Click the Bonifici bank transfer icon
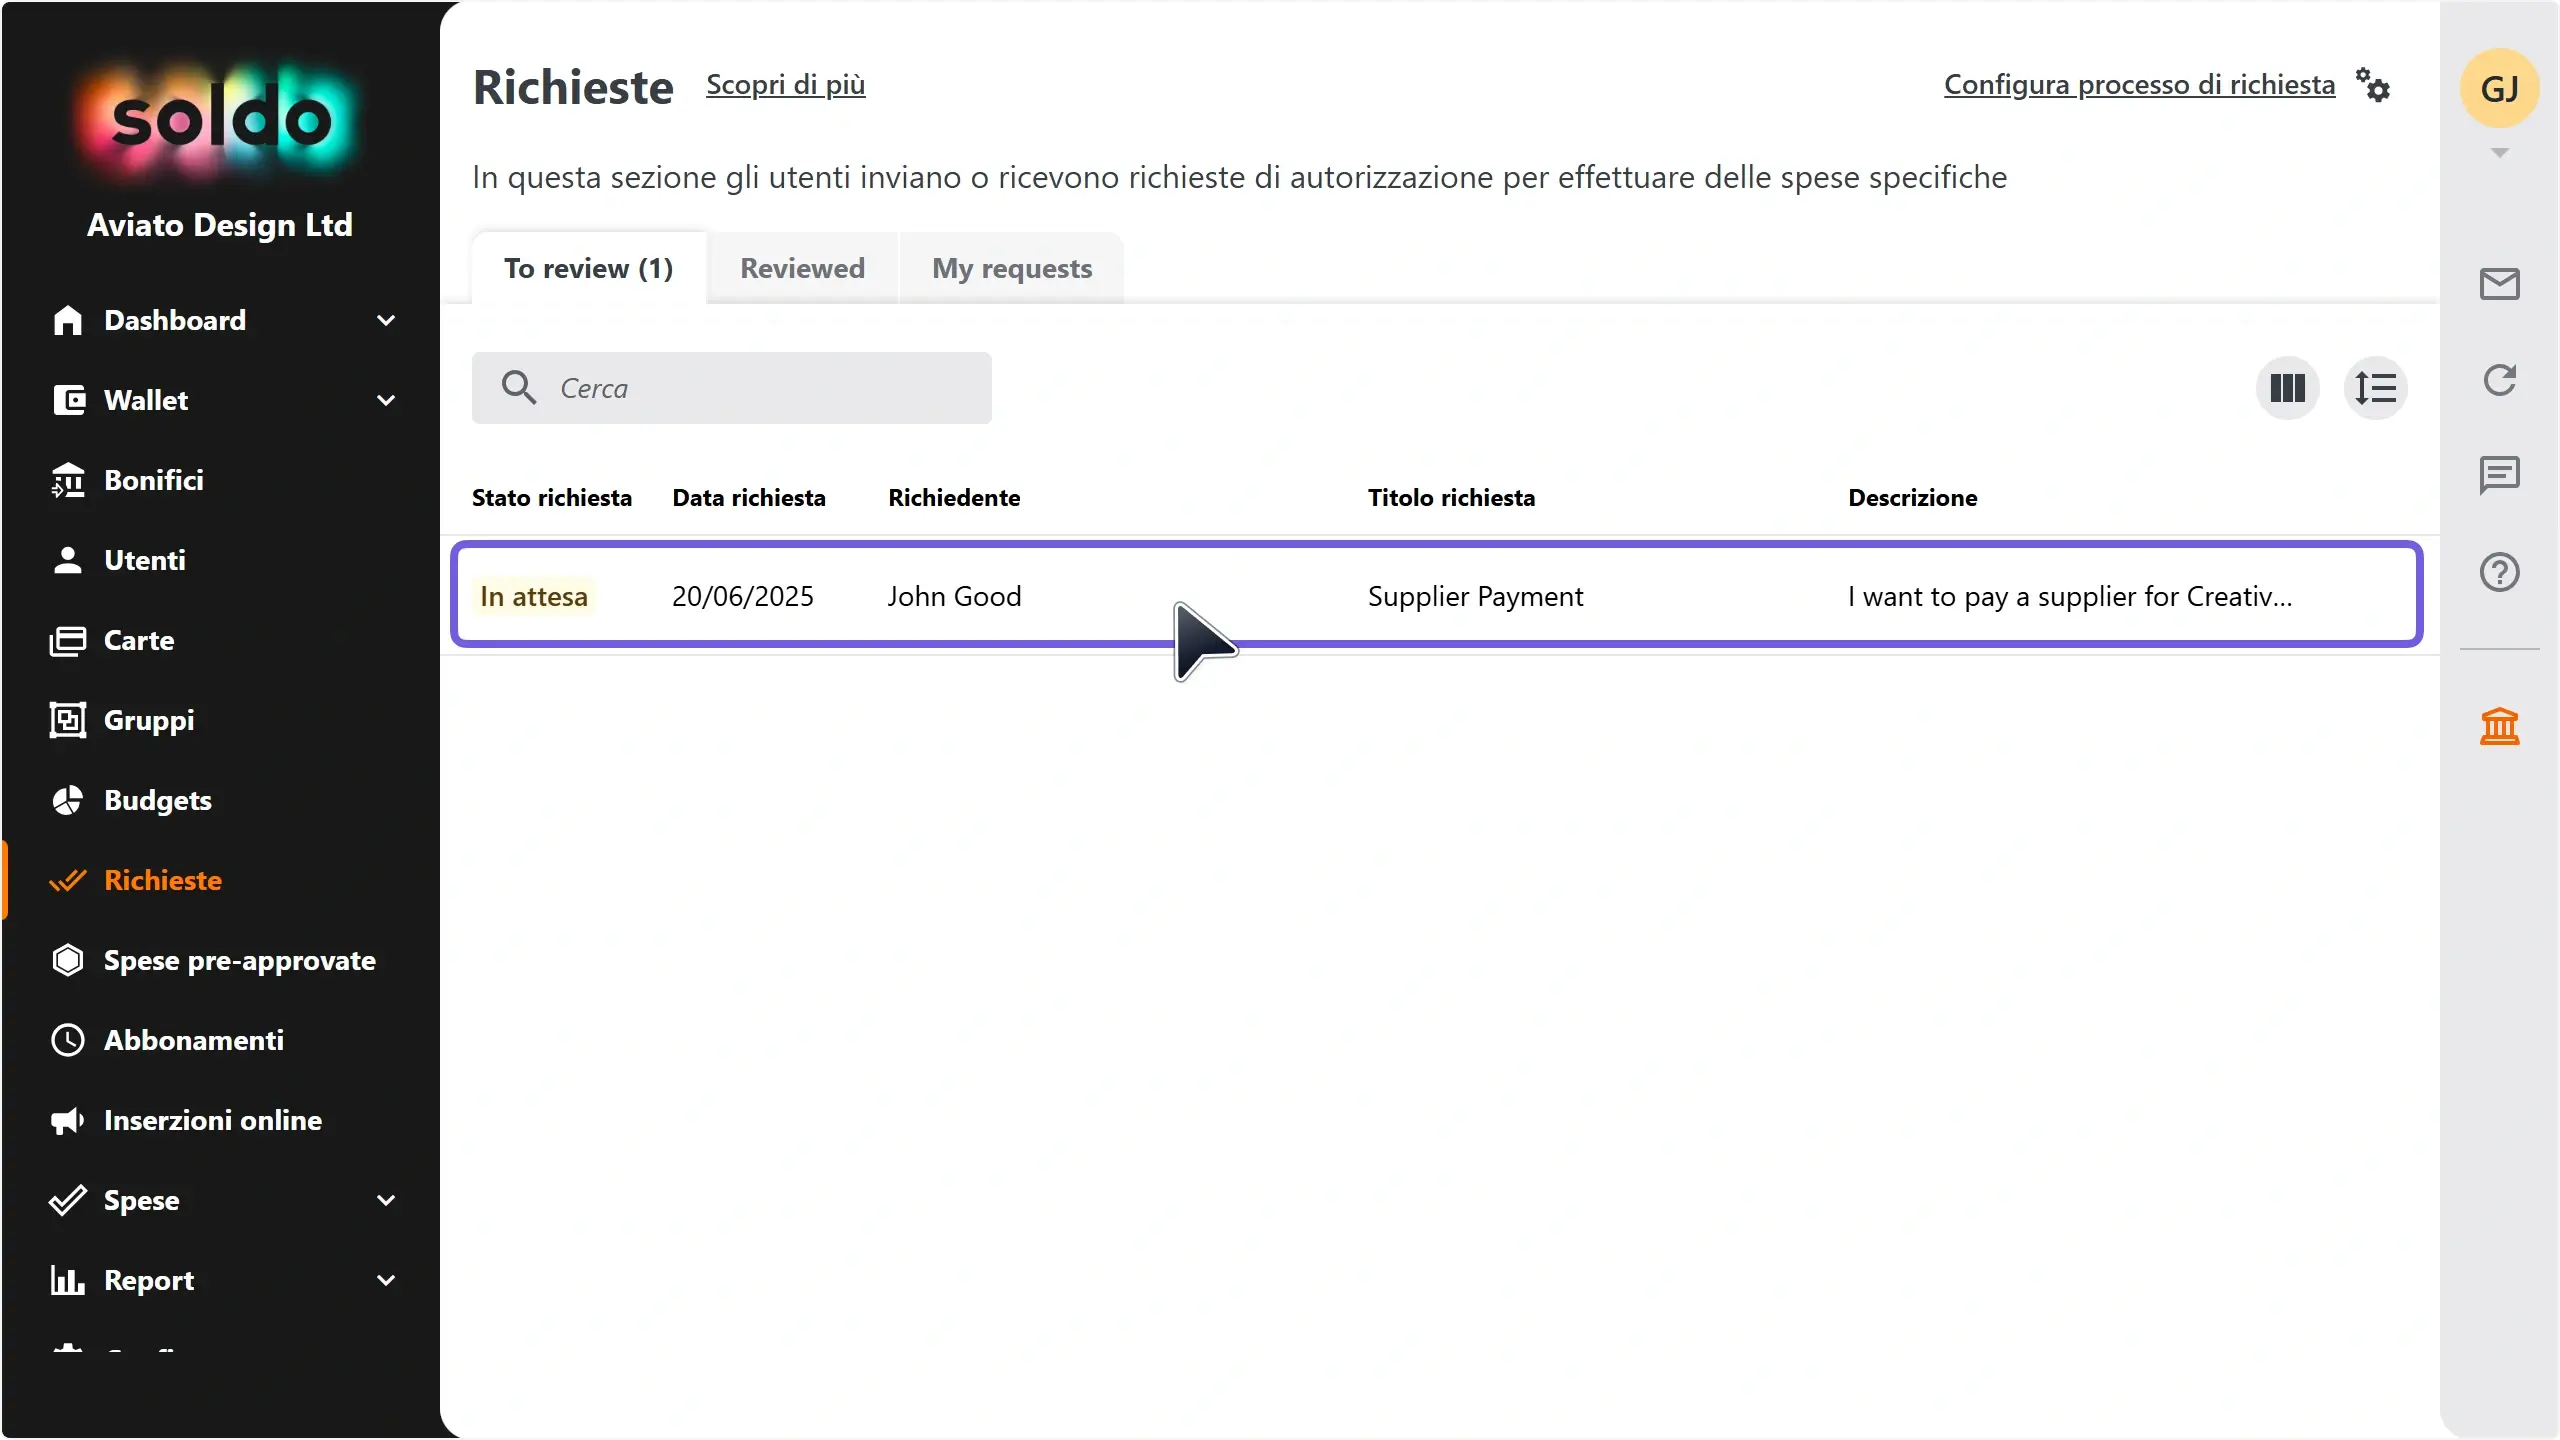Image resolution: width=2560 pixels, height=1440 pixels. click(x=67, y=480)
